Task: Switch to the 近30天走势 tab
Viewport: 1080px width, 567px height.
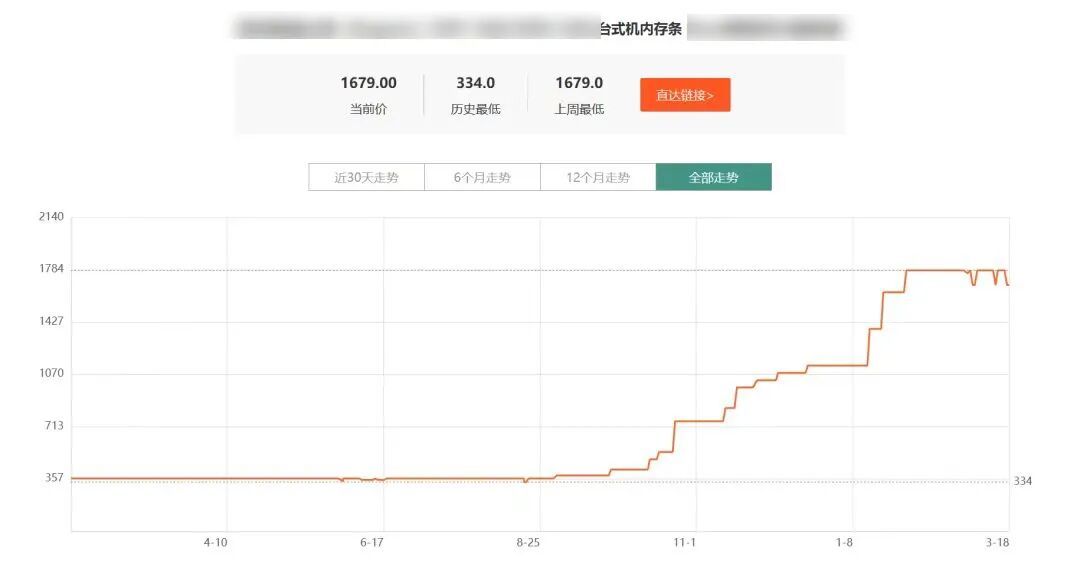Action: click(366, 177)
